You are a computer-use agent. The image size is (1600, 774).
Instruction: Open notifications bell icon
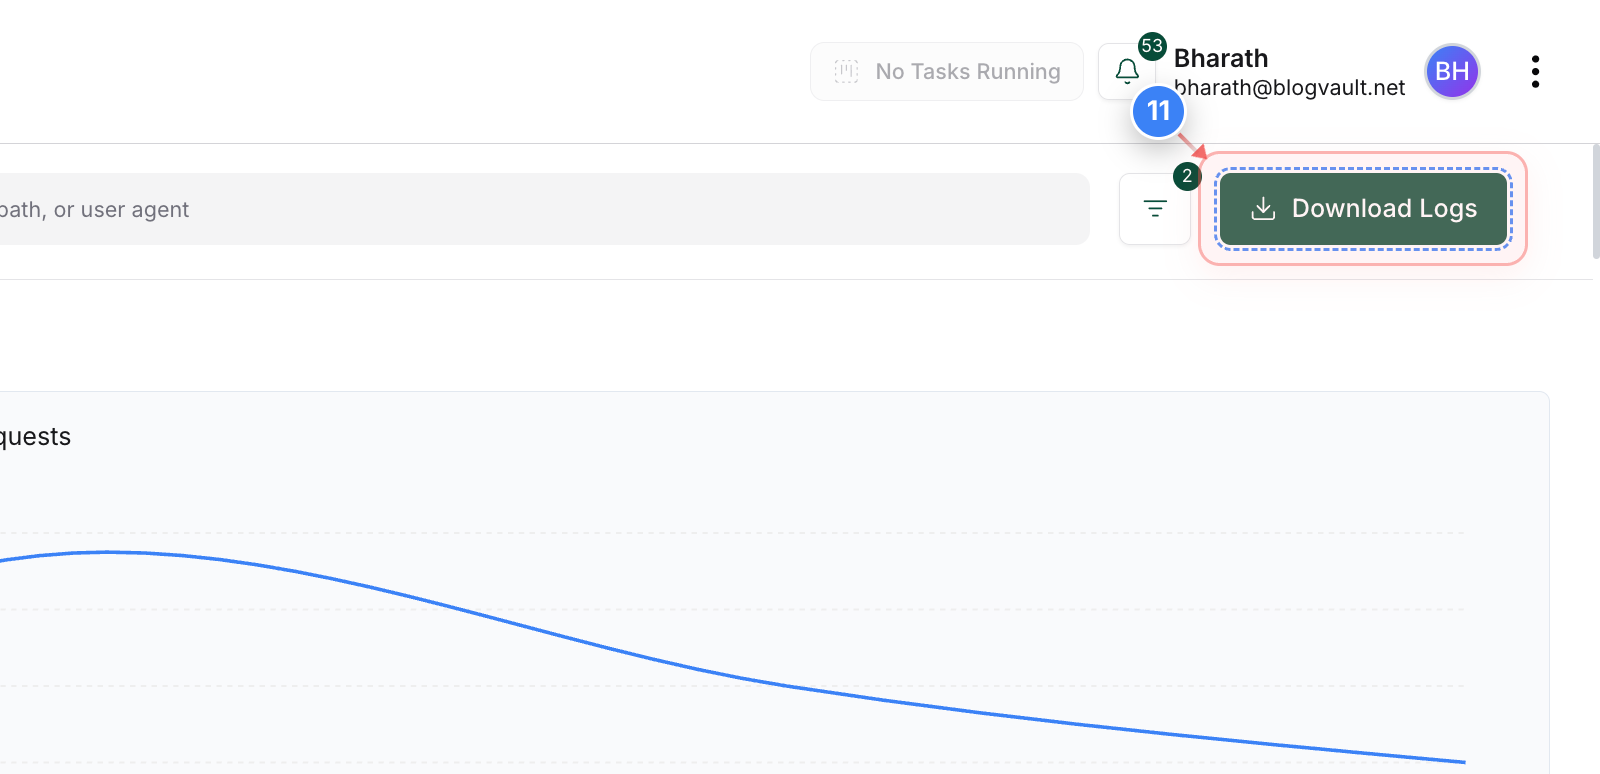pyautogui.click(x=1127, y=71)
